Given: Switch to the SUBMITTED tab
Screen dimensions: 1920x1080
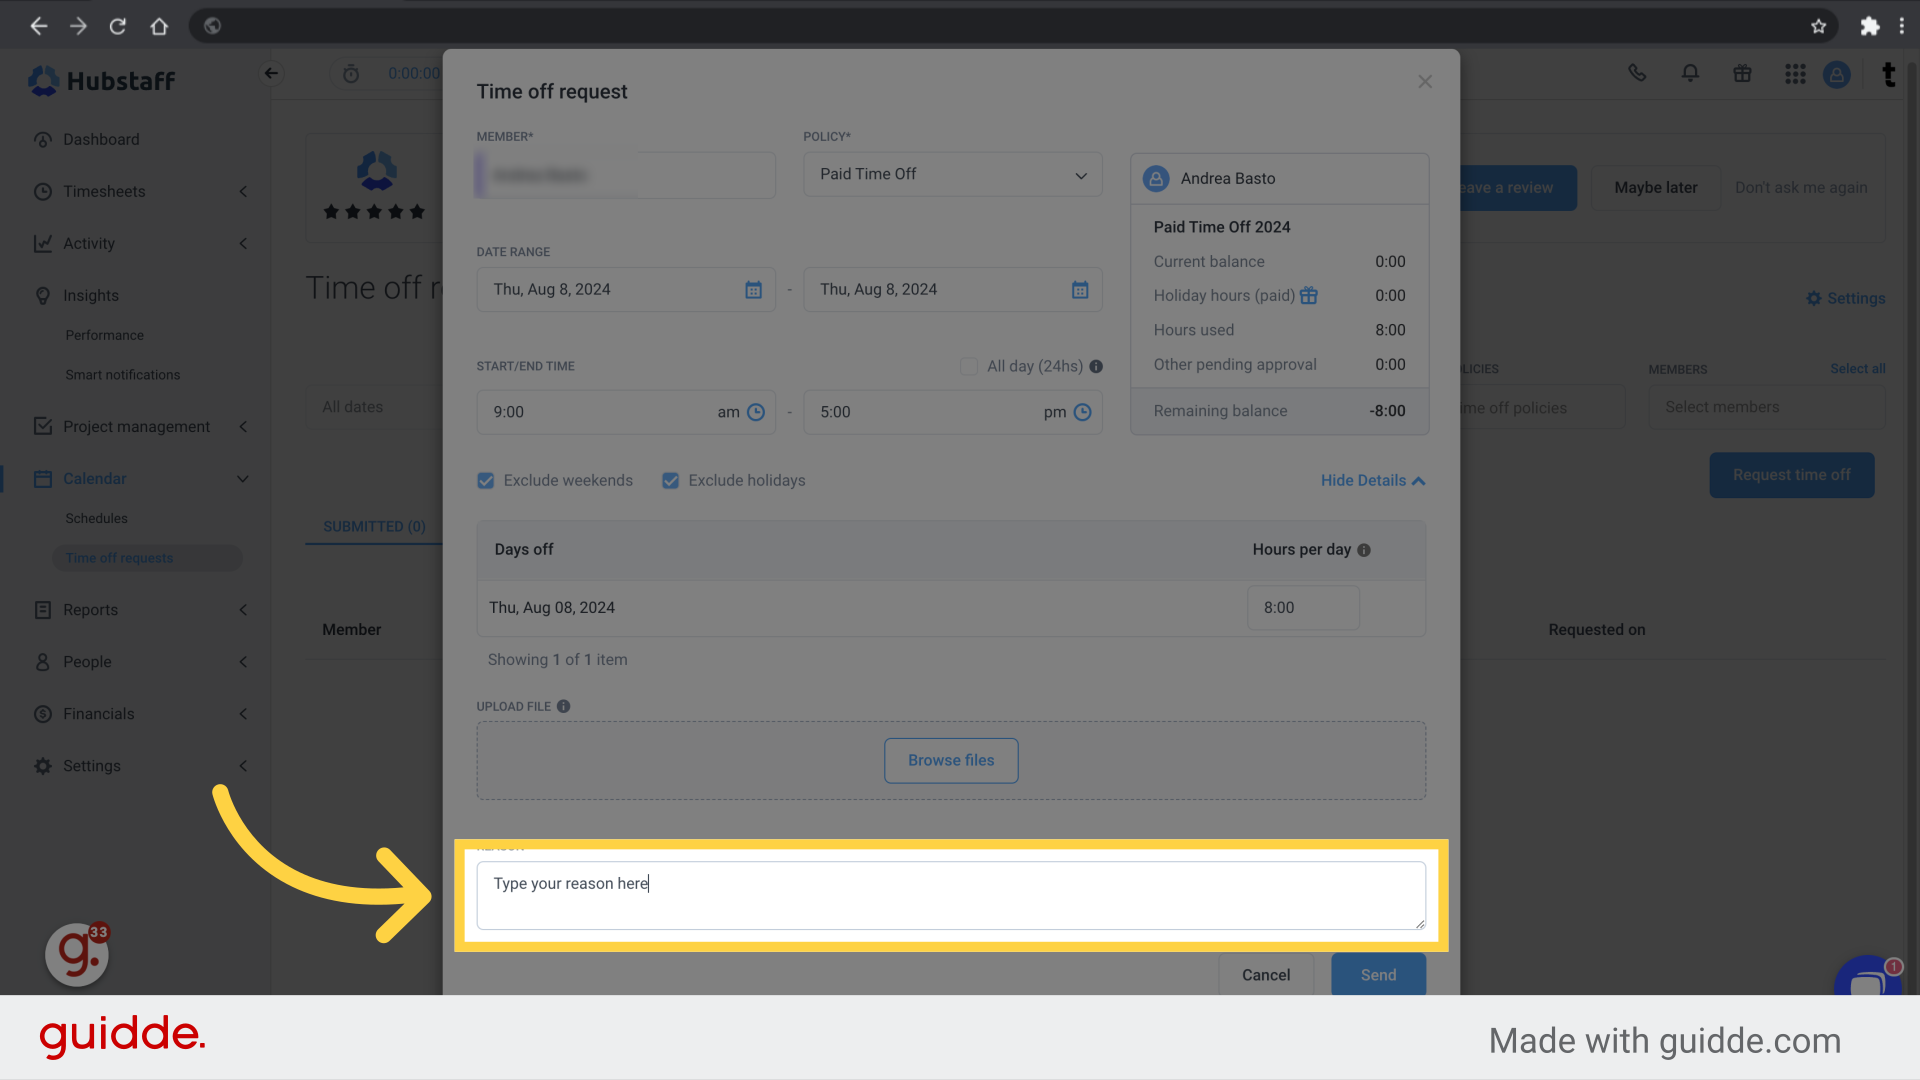Looking at the screenshot, I should pos(374,526).
